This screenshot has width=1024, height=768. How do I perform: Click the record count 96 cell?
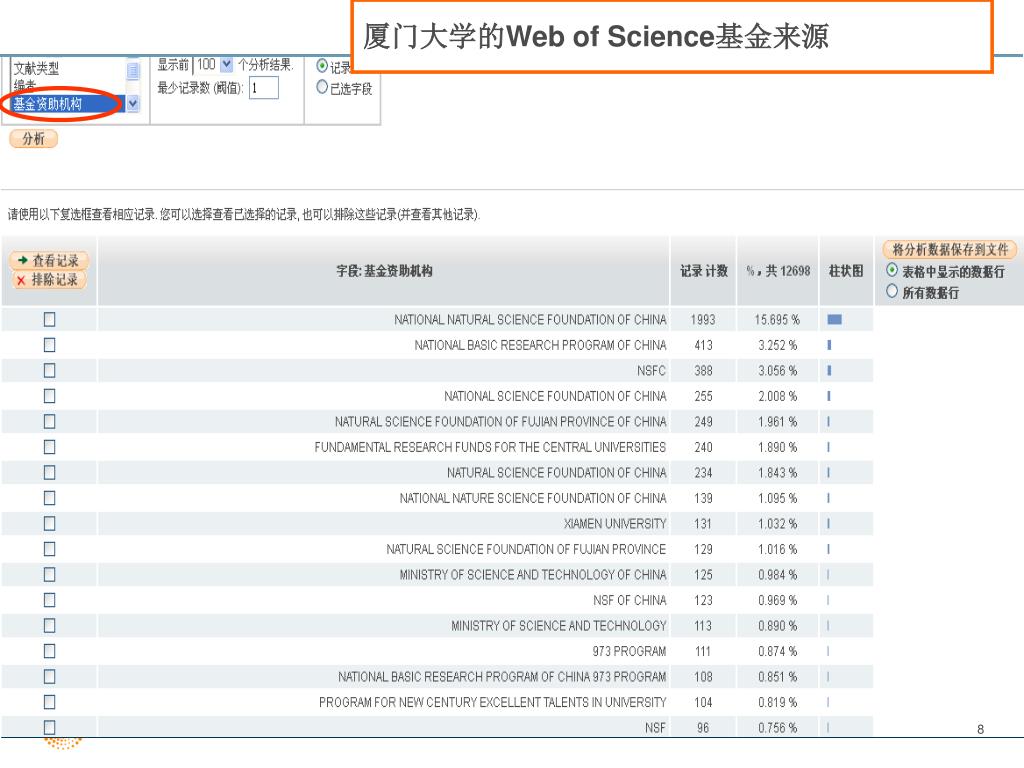coord(703,728)
